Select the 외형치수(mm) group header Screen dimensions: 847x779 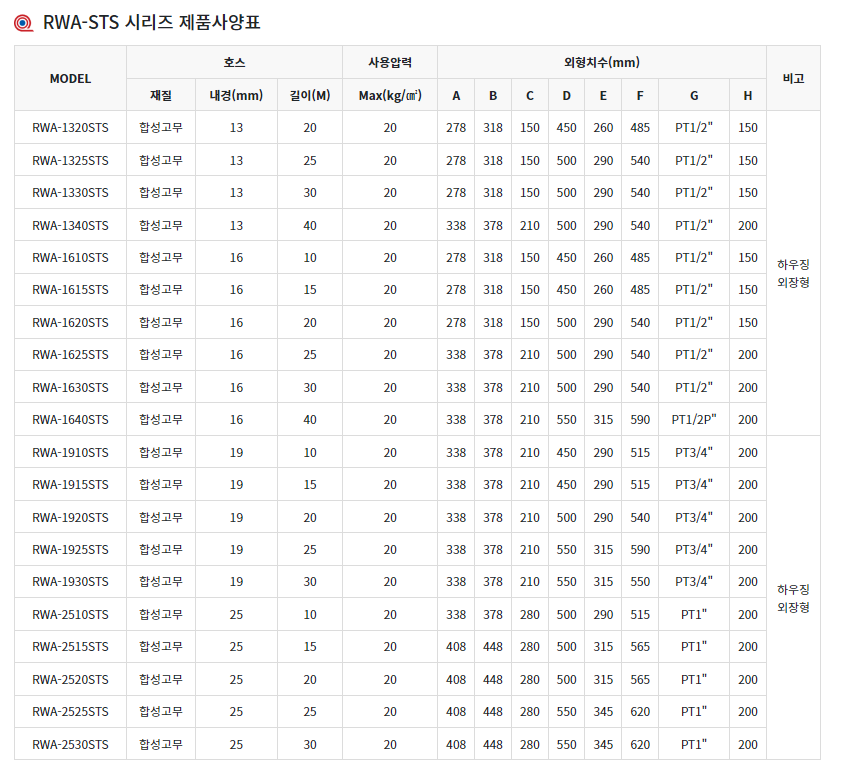click(602, 62)
